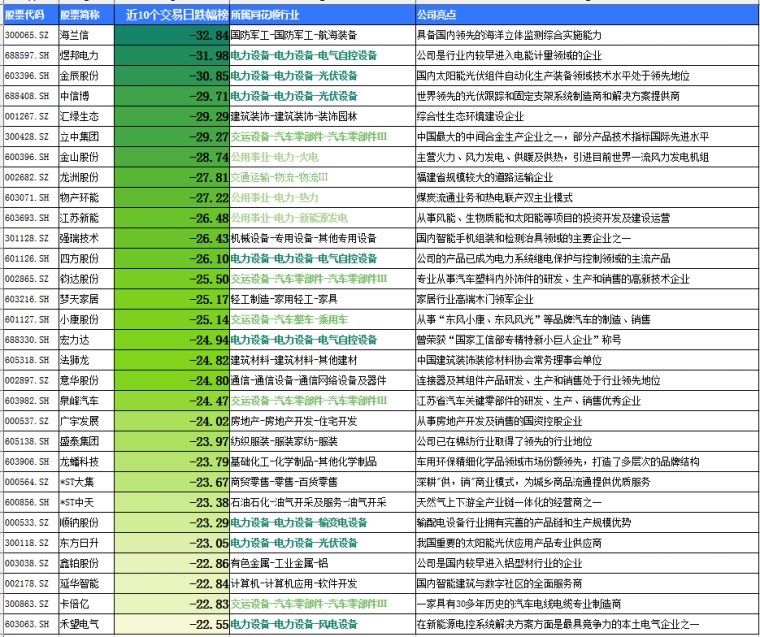Click the -32.84 decline value cell

click(x=172, y=35)
